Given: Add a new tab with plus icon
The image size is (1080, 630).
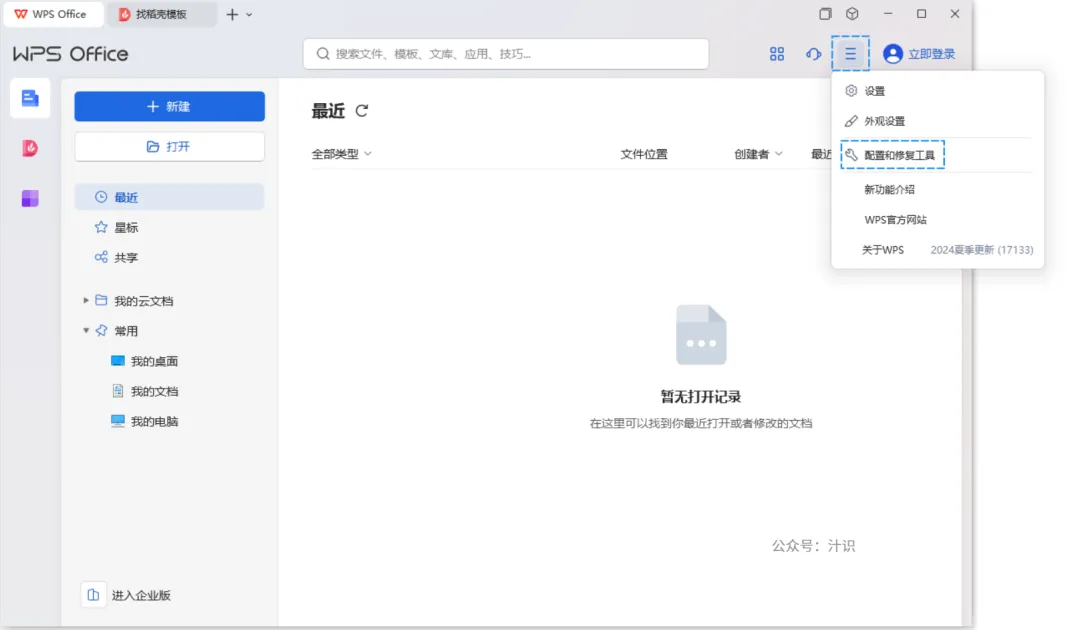Looking at the screenshot, I should click(232, 14).
